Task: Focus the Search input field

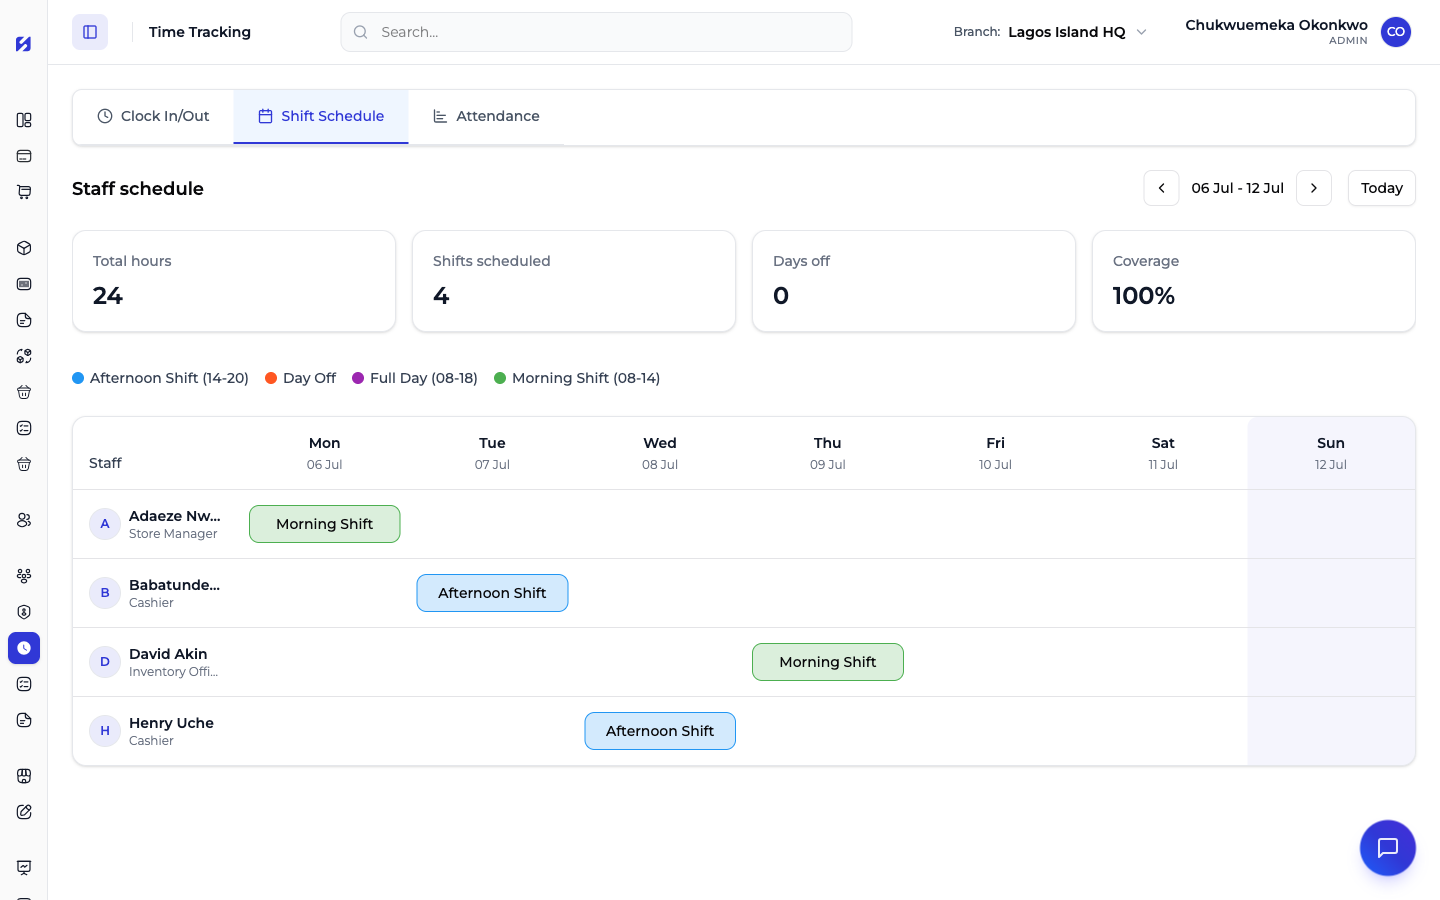Action: (x=596, y=32)
